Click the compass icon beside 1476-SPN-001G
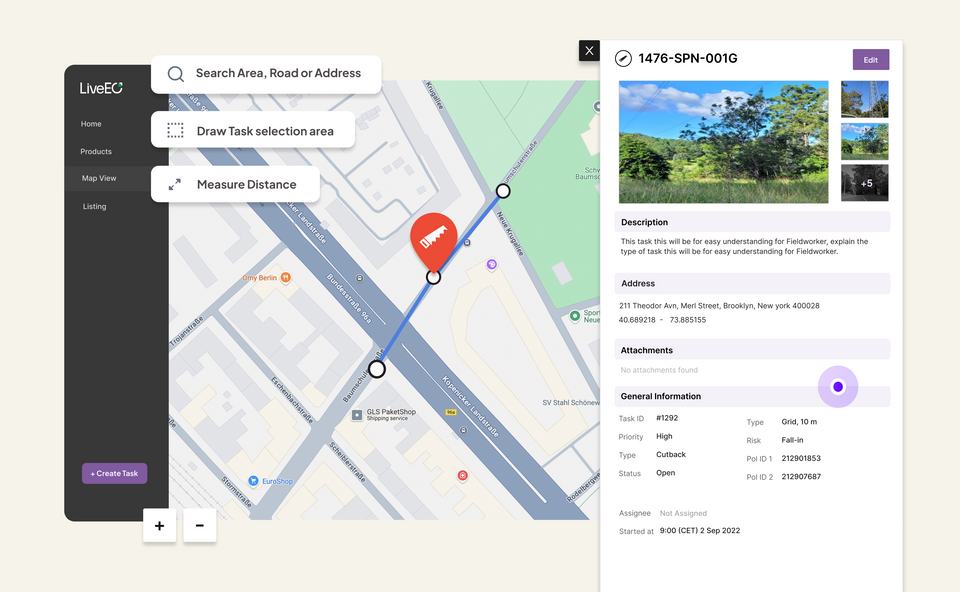The image size is (960, 592). click(623, 58)
